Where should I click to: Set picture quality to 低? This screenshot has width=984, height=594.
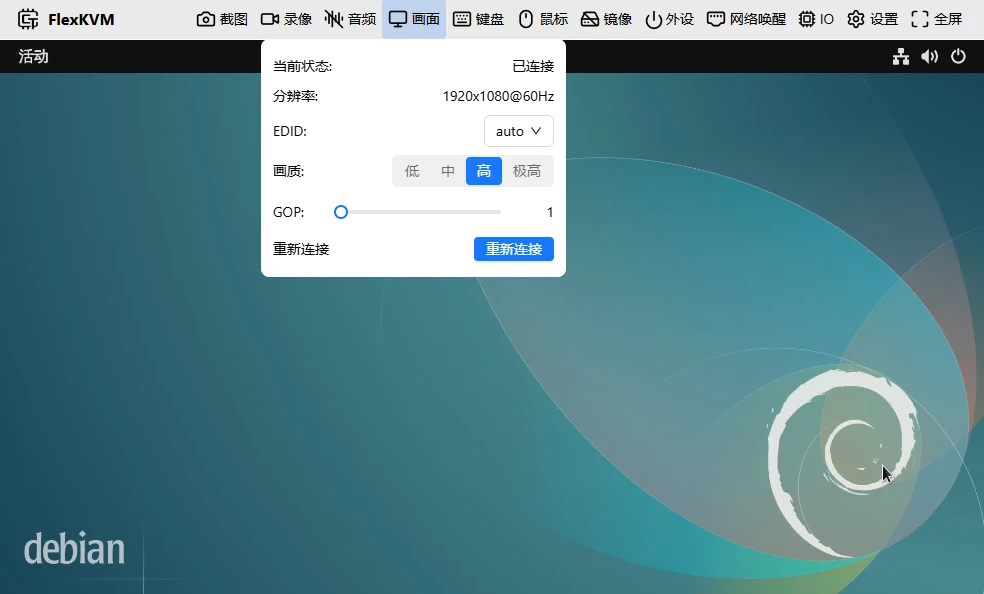pyautogui.click(x=412, y=171)
